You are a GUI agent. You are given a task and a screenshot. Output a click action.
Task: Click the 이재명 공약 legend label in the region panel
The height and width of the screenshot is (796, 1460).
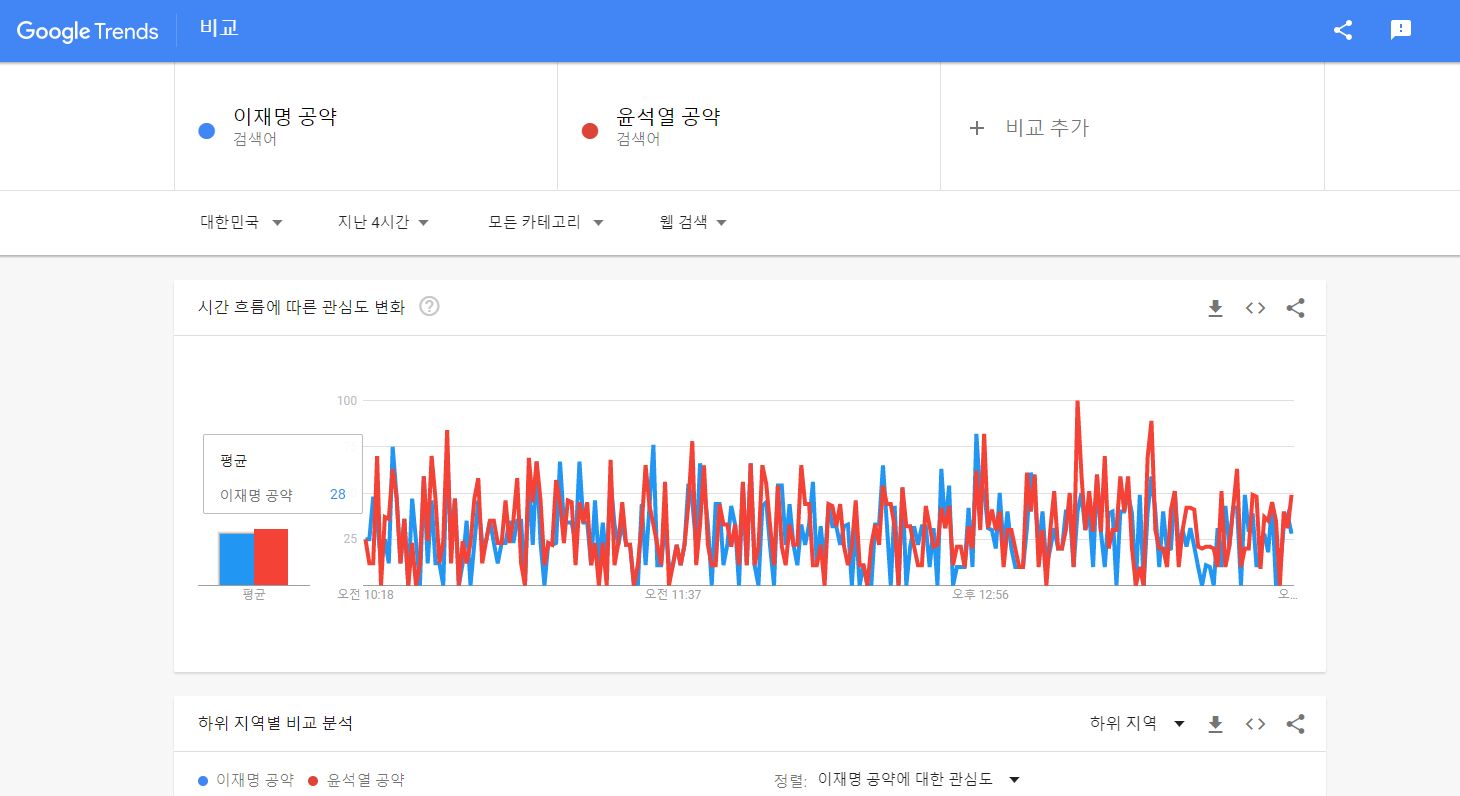tap(254, 780)
